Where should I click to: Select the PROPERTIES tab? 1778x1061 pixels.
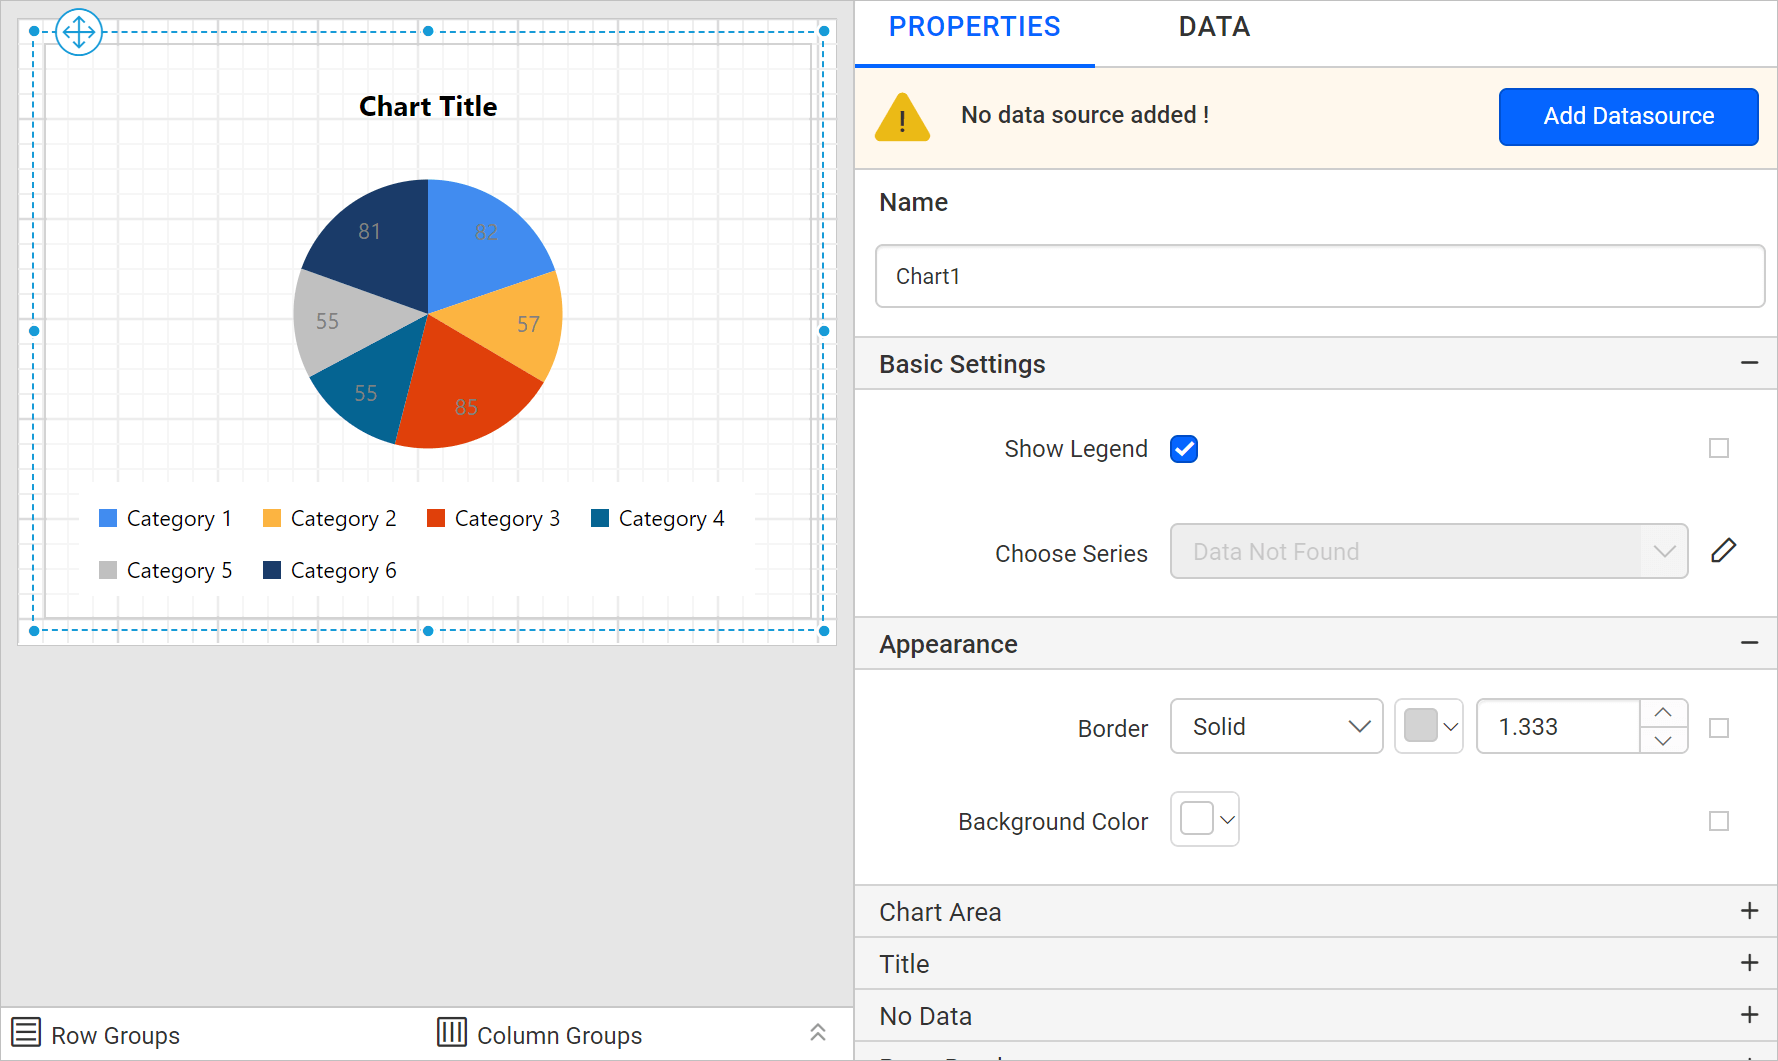point(974,27)
